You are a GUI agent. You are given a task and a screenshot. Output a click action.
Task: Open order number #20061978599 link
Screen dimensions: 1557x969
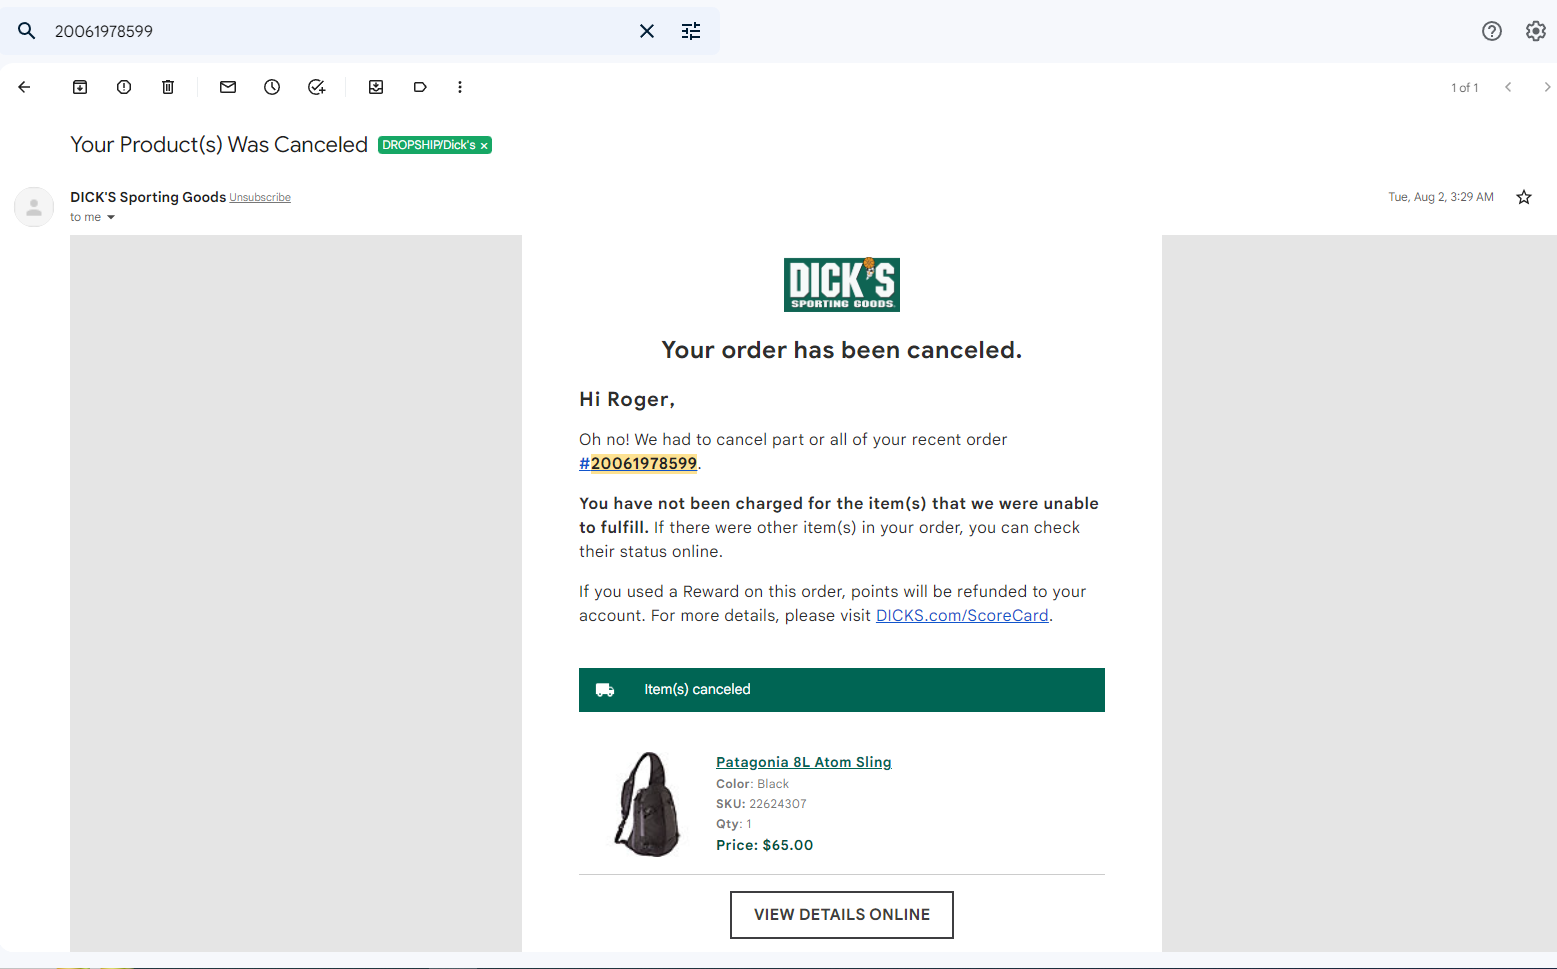click(638, 463)
